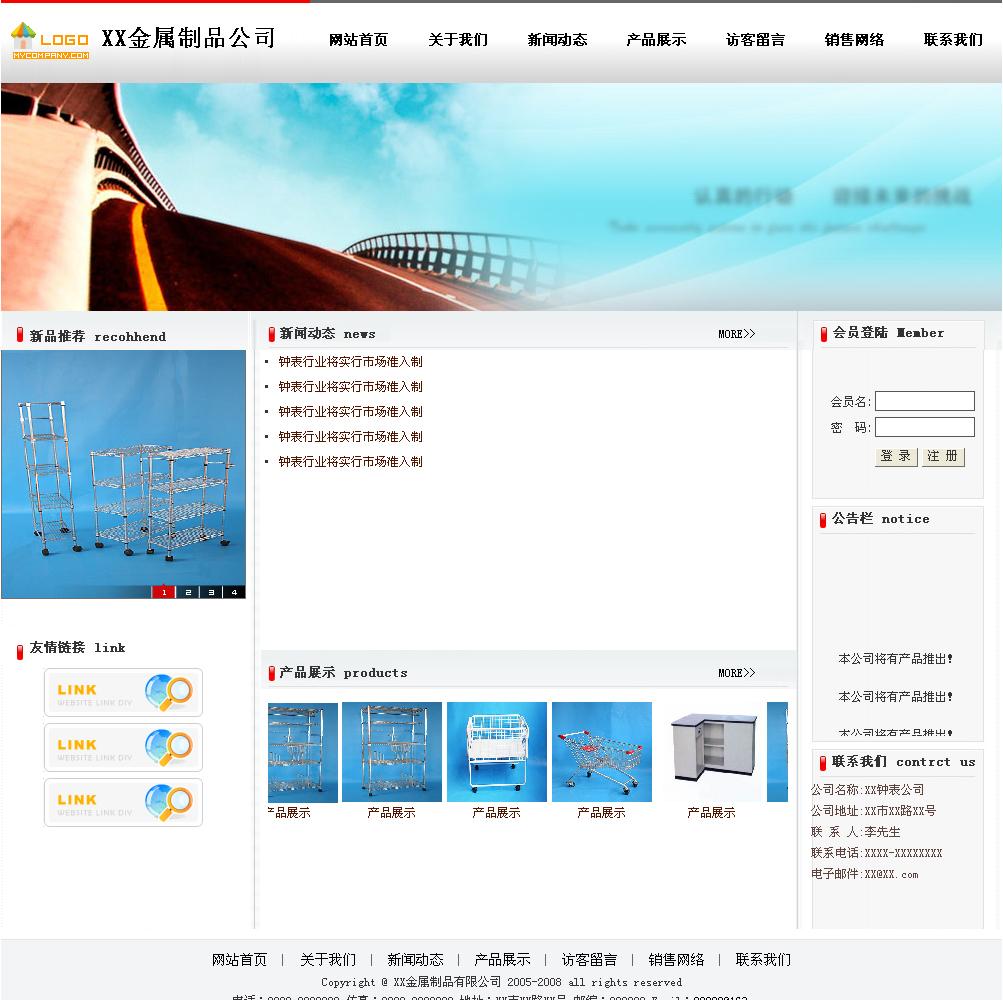Open the counter cabinet product thumbnail

coord(711,752)
